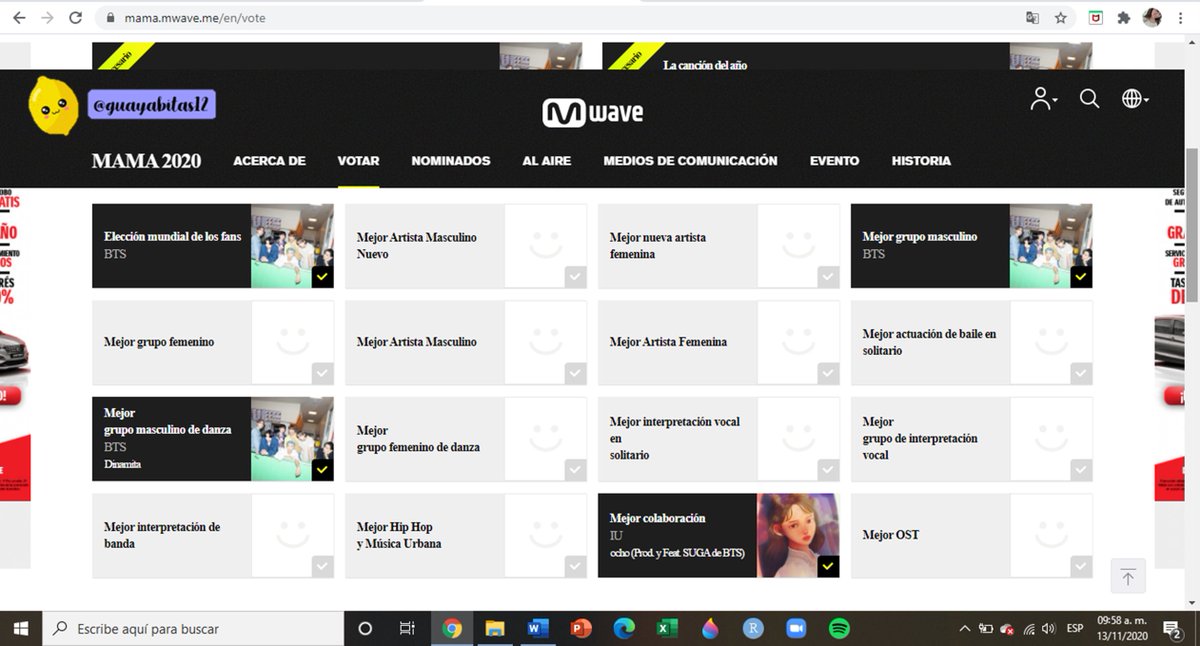Click the Chrome profile avatar

tap(1152, 18)
